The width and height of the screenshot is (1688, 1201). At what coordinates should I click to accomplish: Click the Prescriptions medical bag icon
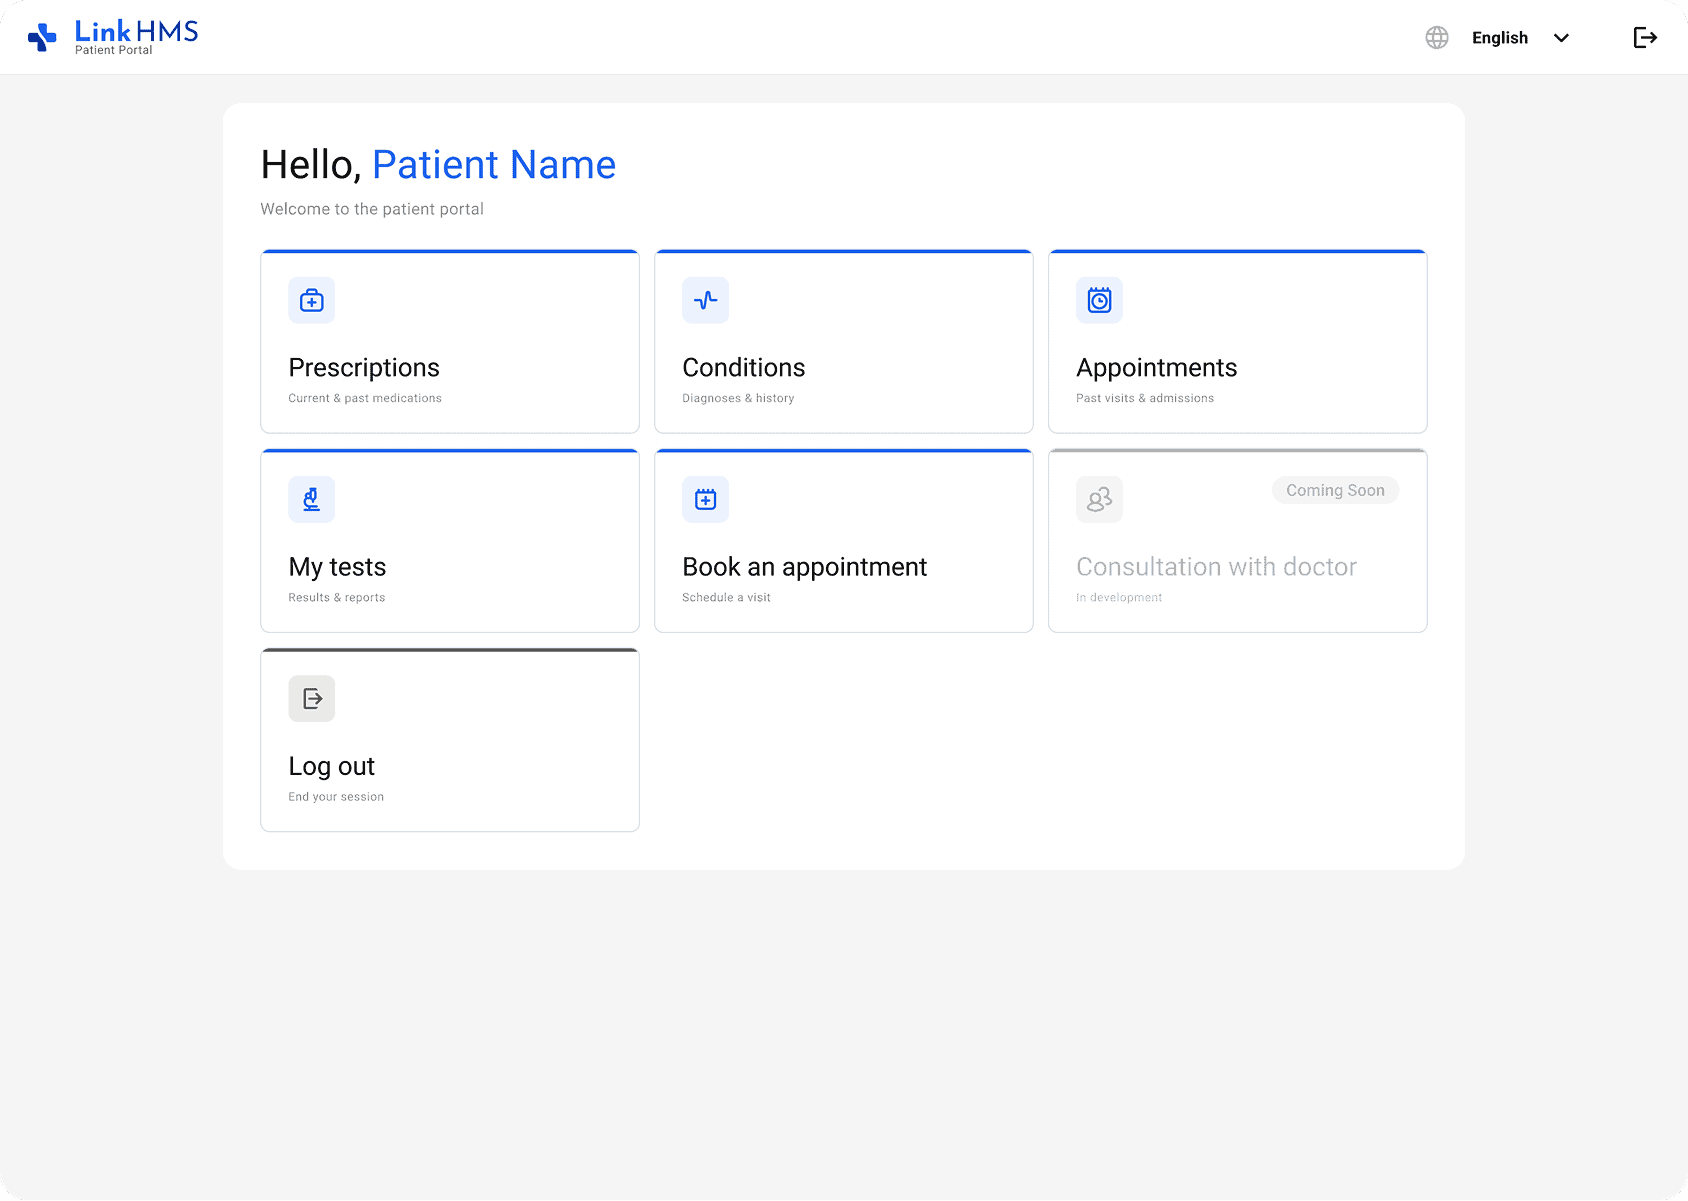[312, 300]
